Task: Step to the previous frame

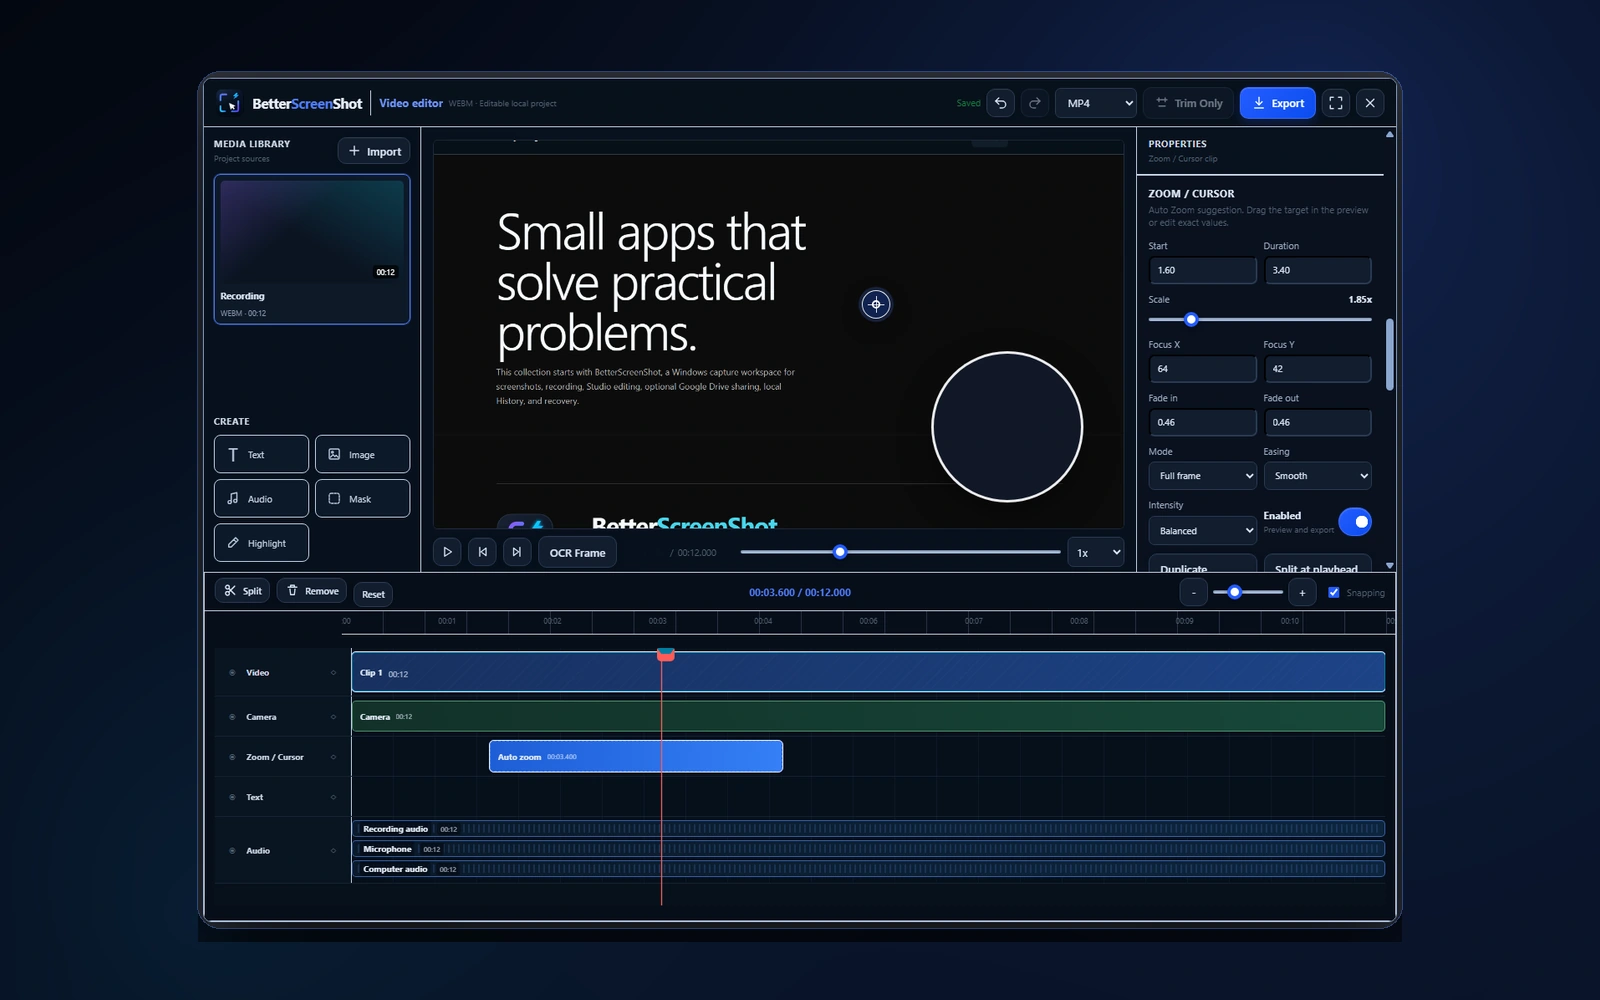Action: (x=482, y=552)
